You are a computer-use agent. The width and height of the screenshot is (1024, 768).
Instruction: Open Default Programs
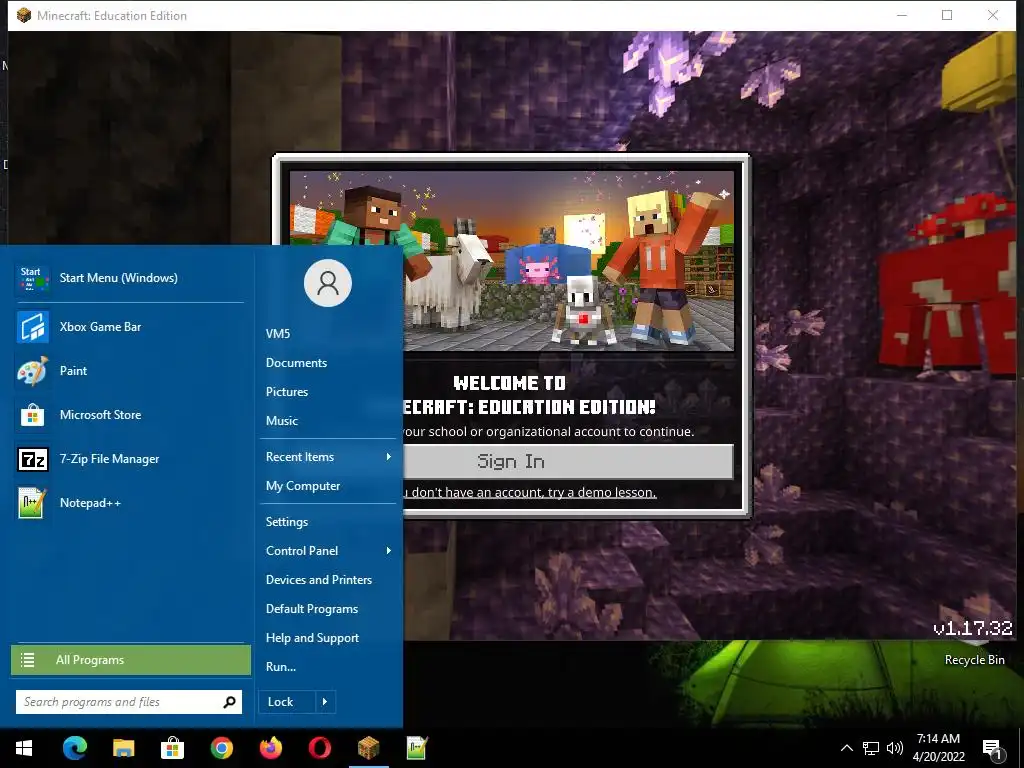312,609
